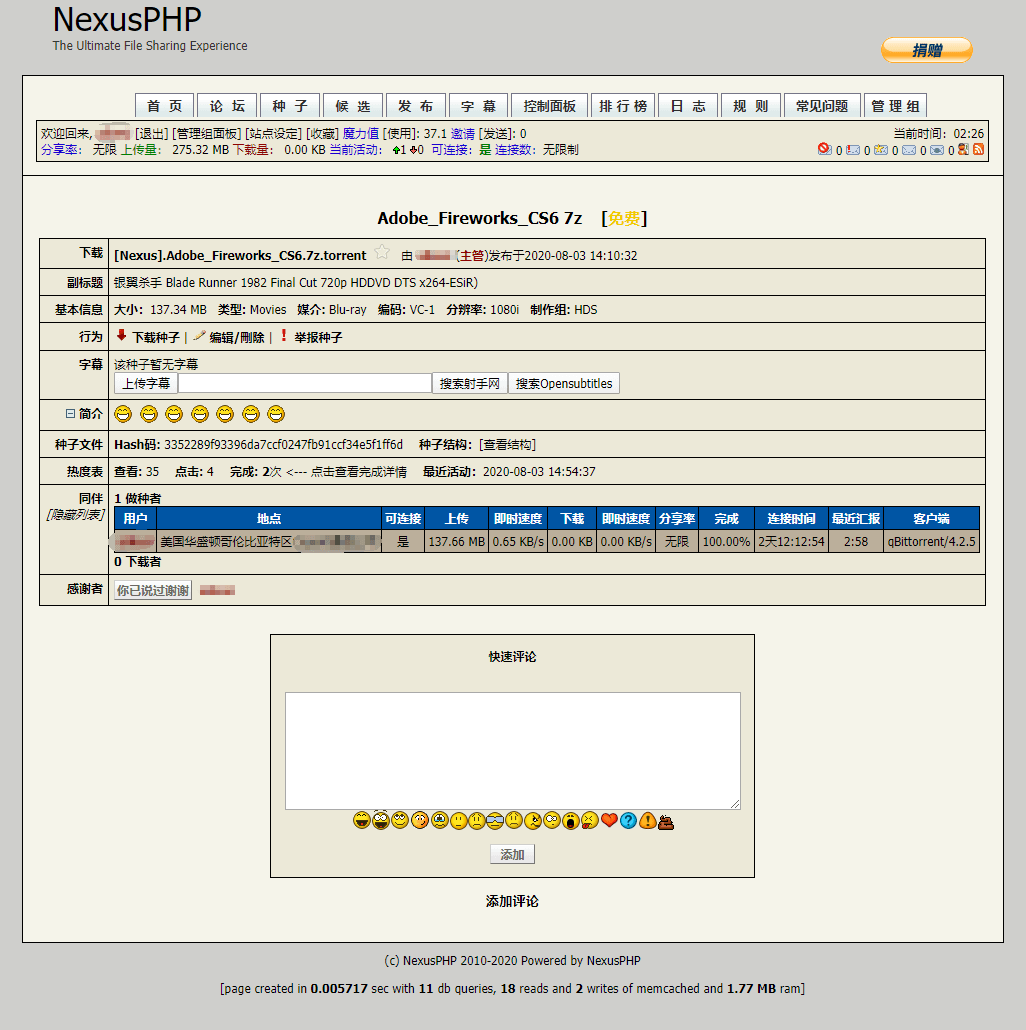
Task: Click the 搜索射手网 search button
Action: point(470,383)
